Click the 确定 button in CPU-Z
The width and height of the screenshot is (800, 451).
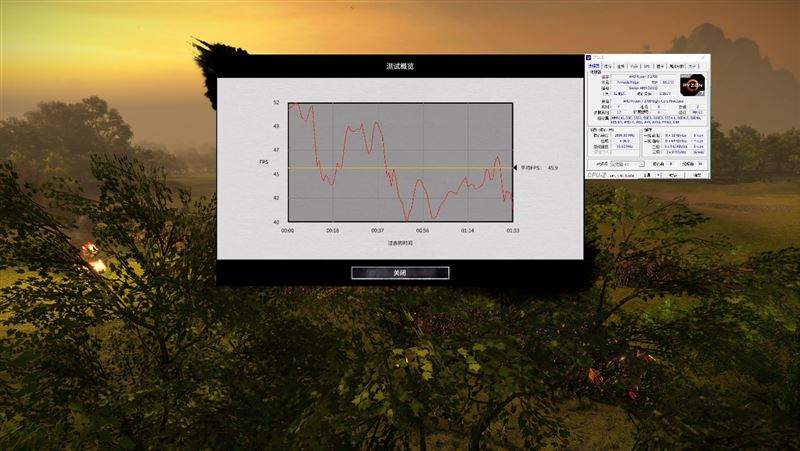tap(697, 175)
